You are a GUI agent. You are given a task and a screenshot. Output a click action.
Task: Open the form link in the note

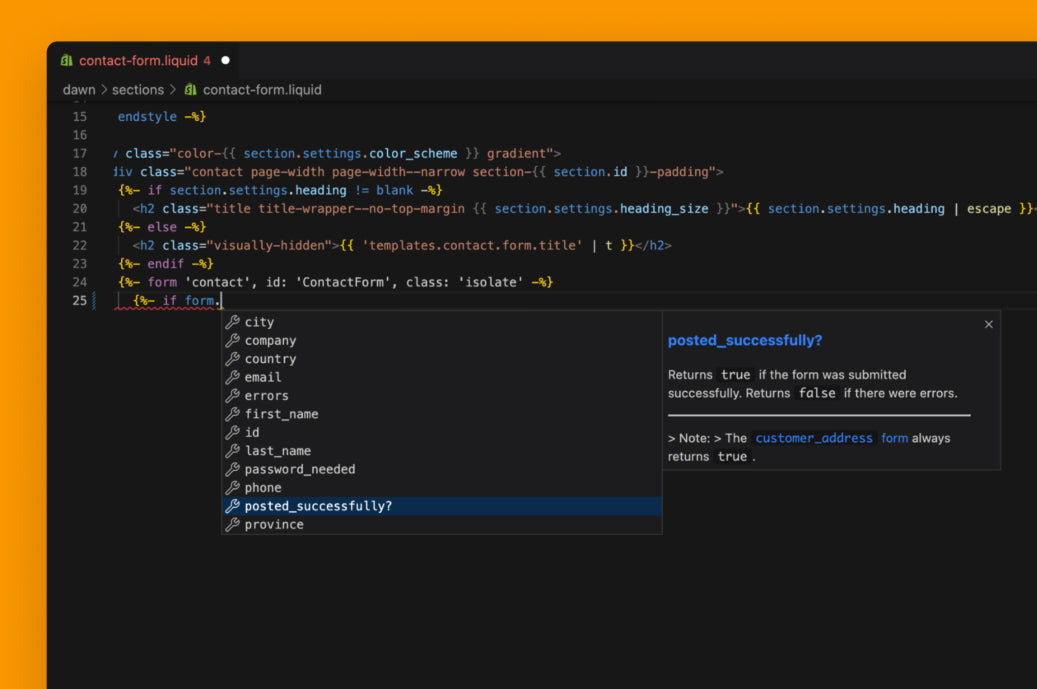pyautogui.click(x=894, y=438)
